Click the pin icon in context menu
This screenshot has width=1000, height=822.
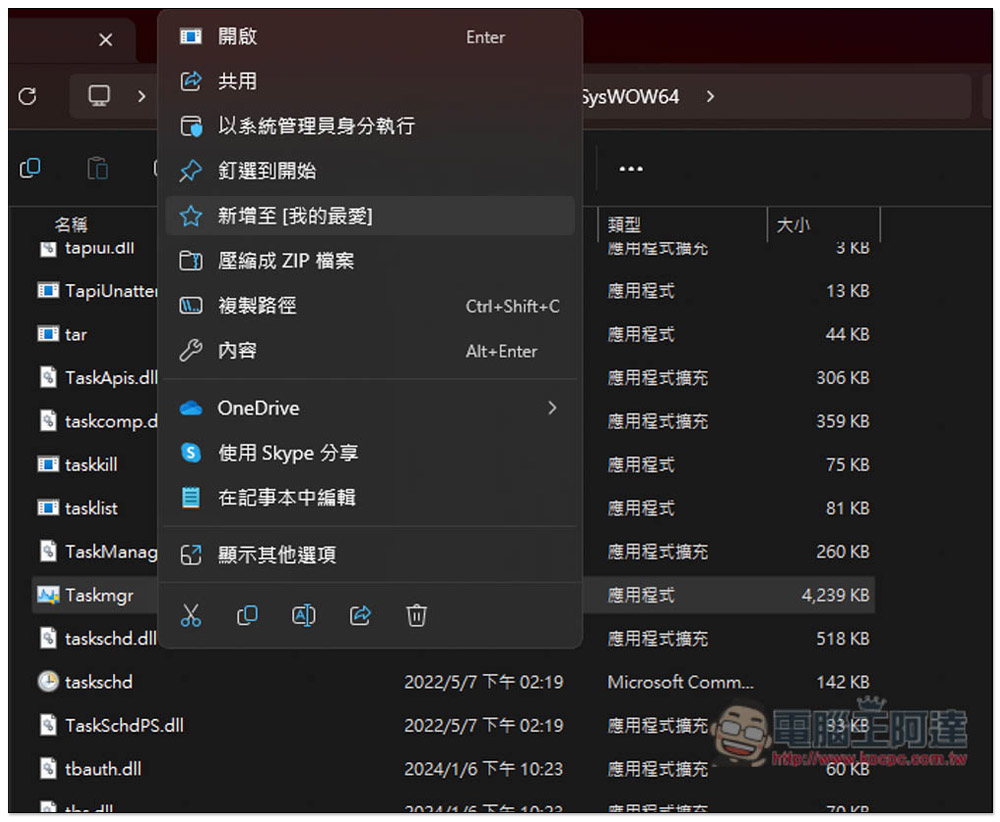(191, 171)
